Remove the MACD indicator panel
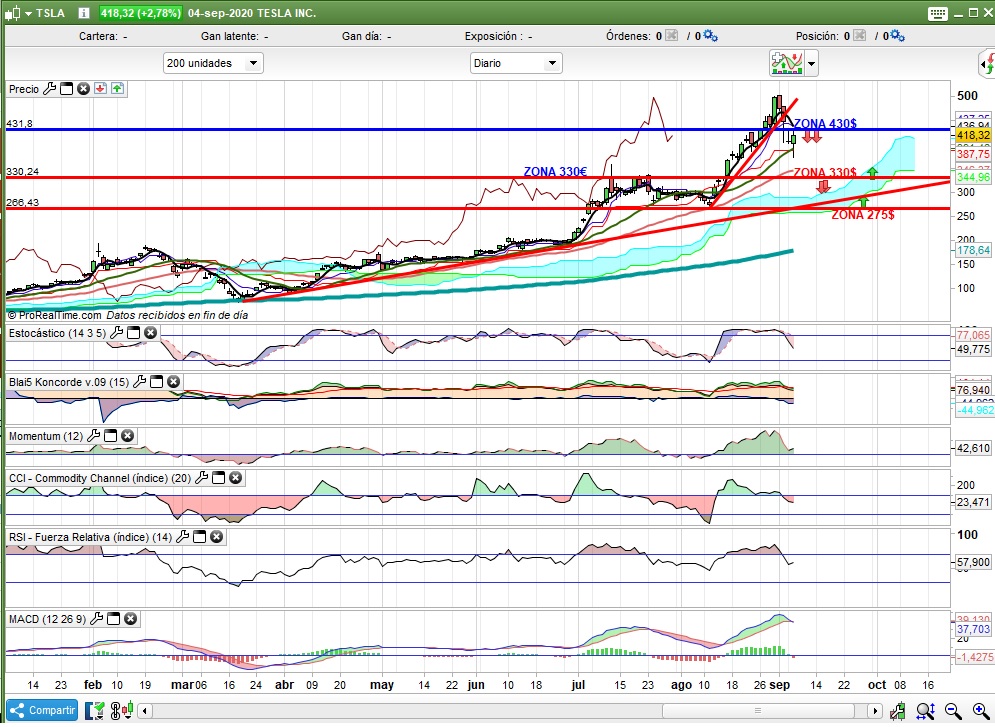The width and height of the screenshot is (995, 727). click(x=131, y=619)
